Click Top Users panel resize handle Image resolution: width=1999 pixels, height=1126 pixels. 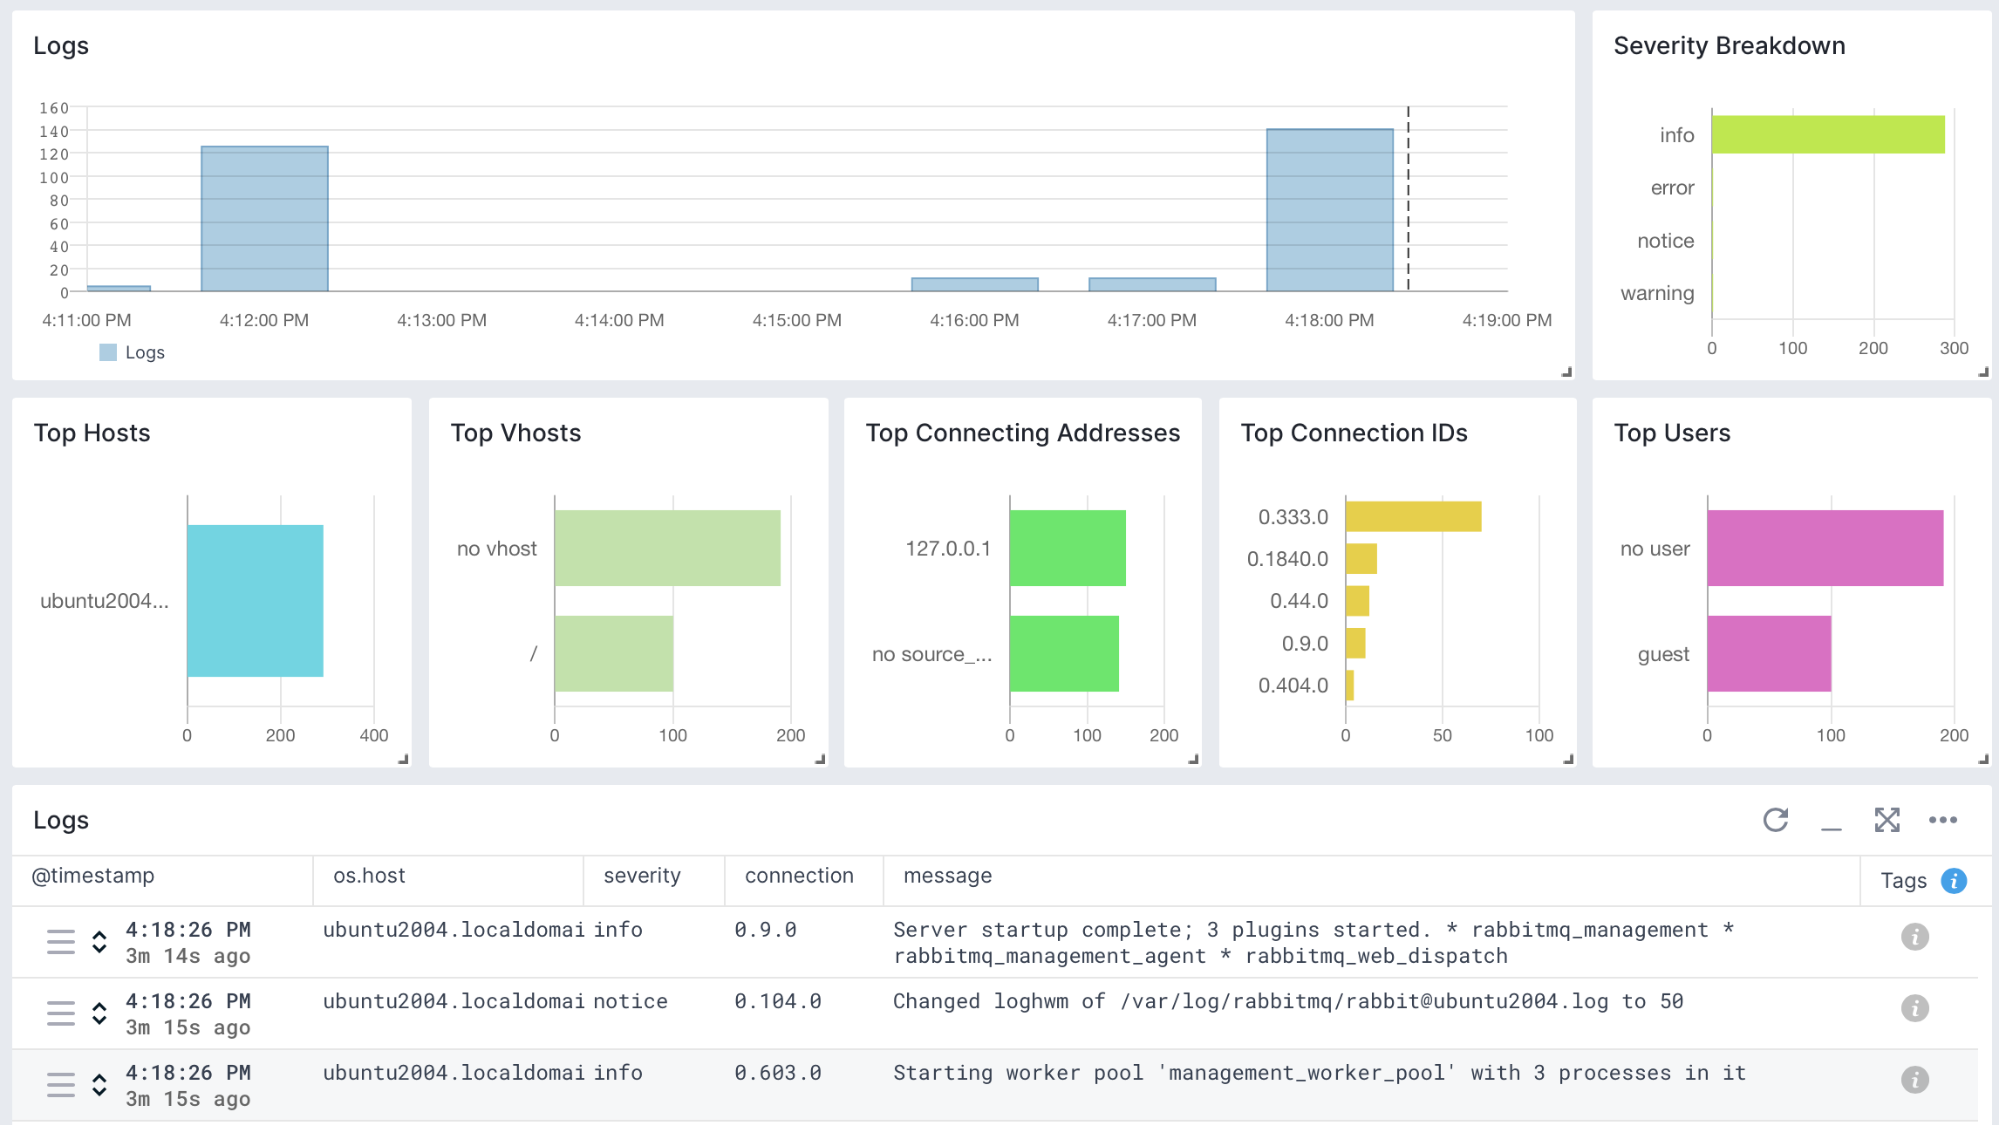(x=1983, y=759)
